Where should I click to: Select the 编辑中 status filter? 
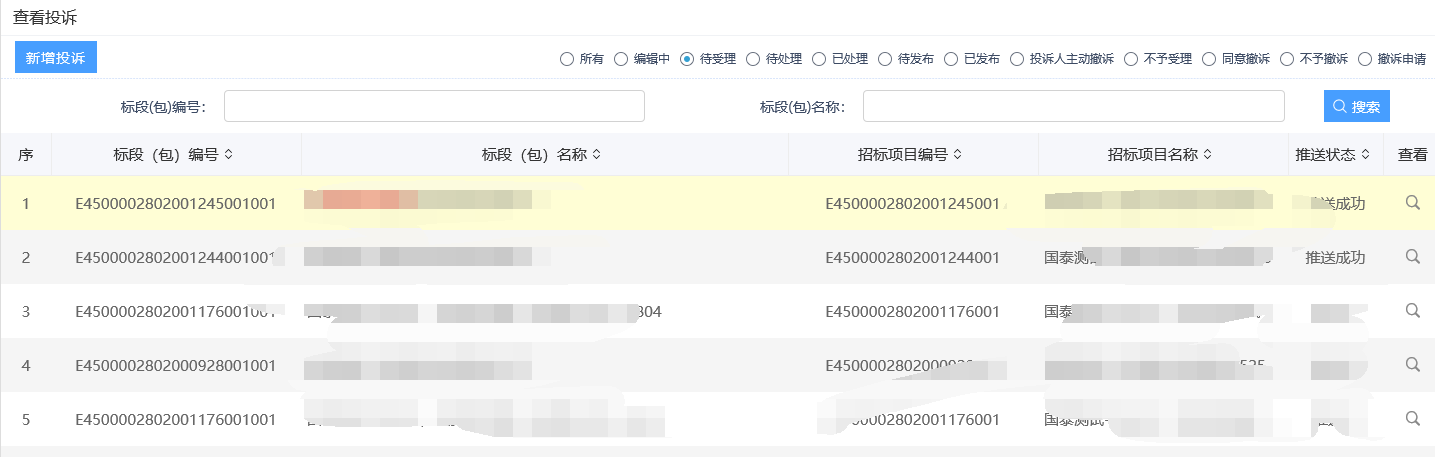621,59
